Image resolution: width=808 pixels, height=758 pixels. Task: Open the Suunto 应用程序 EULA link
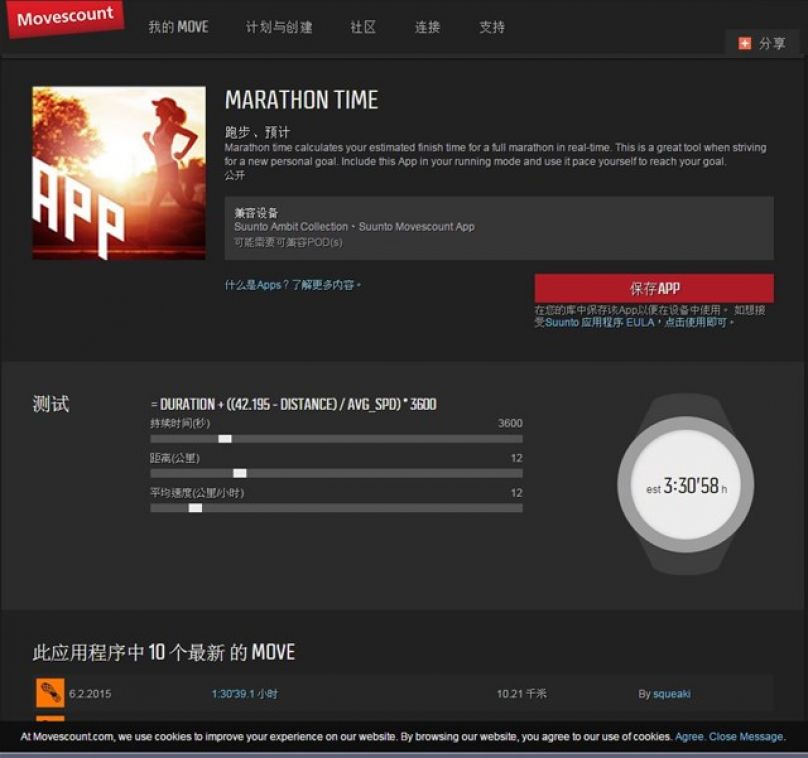click(600, 323)
